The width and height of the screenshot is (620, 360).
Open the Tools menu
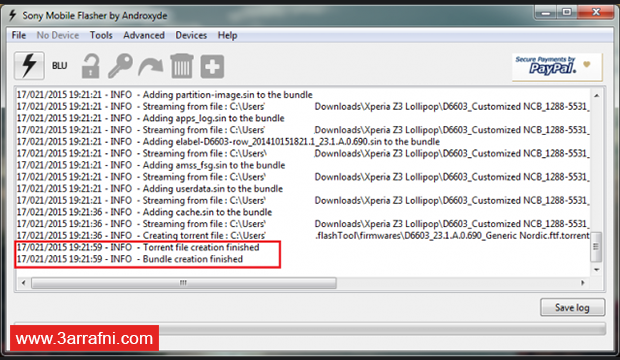click(x=101, y=35)
